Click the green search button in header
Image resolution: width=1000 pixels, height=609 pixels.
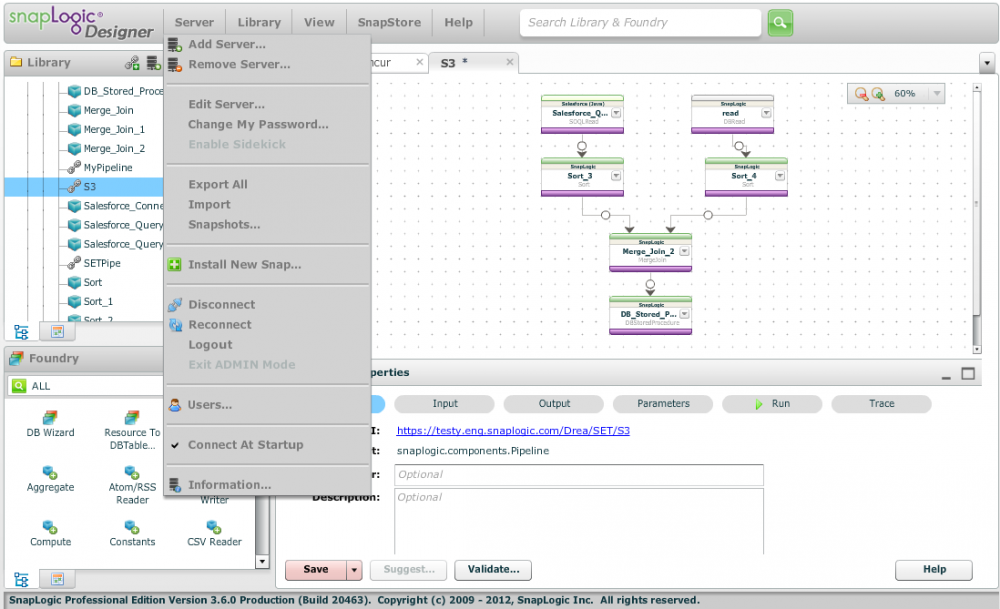click(780, 23)
